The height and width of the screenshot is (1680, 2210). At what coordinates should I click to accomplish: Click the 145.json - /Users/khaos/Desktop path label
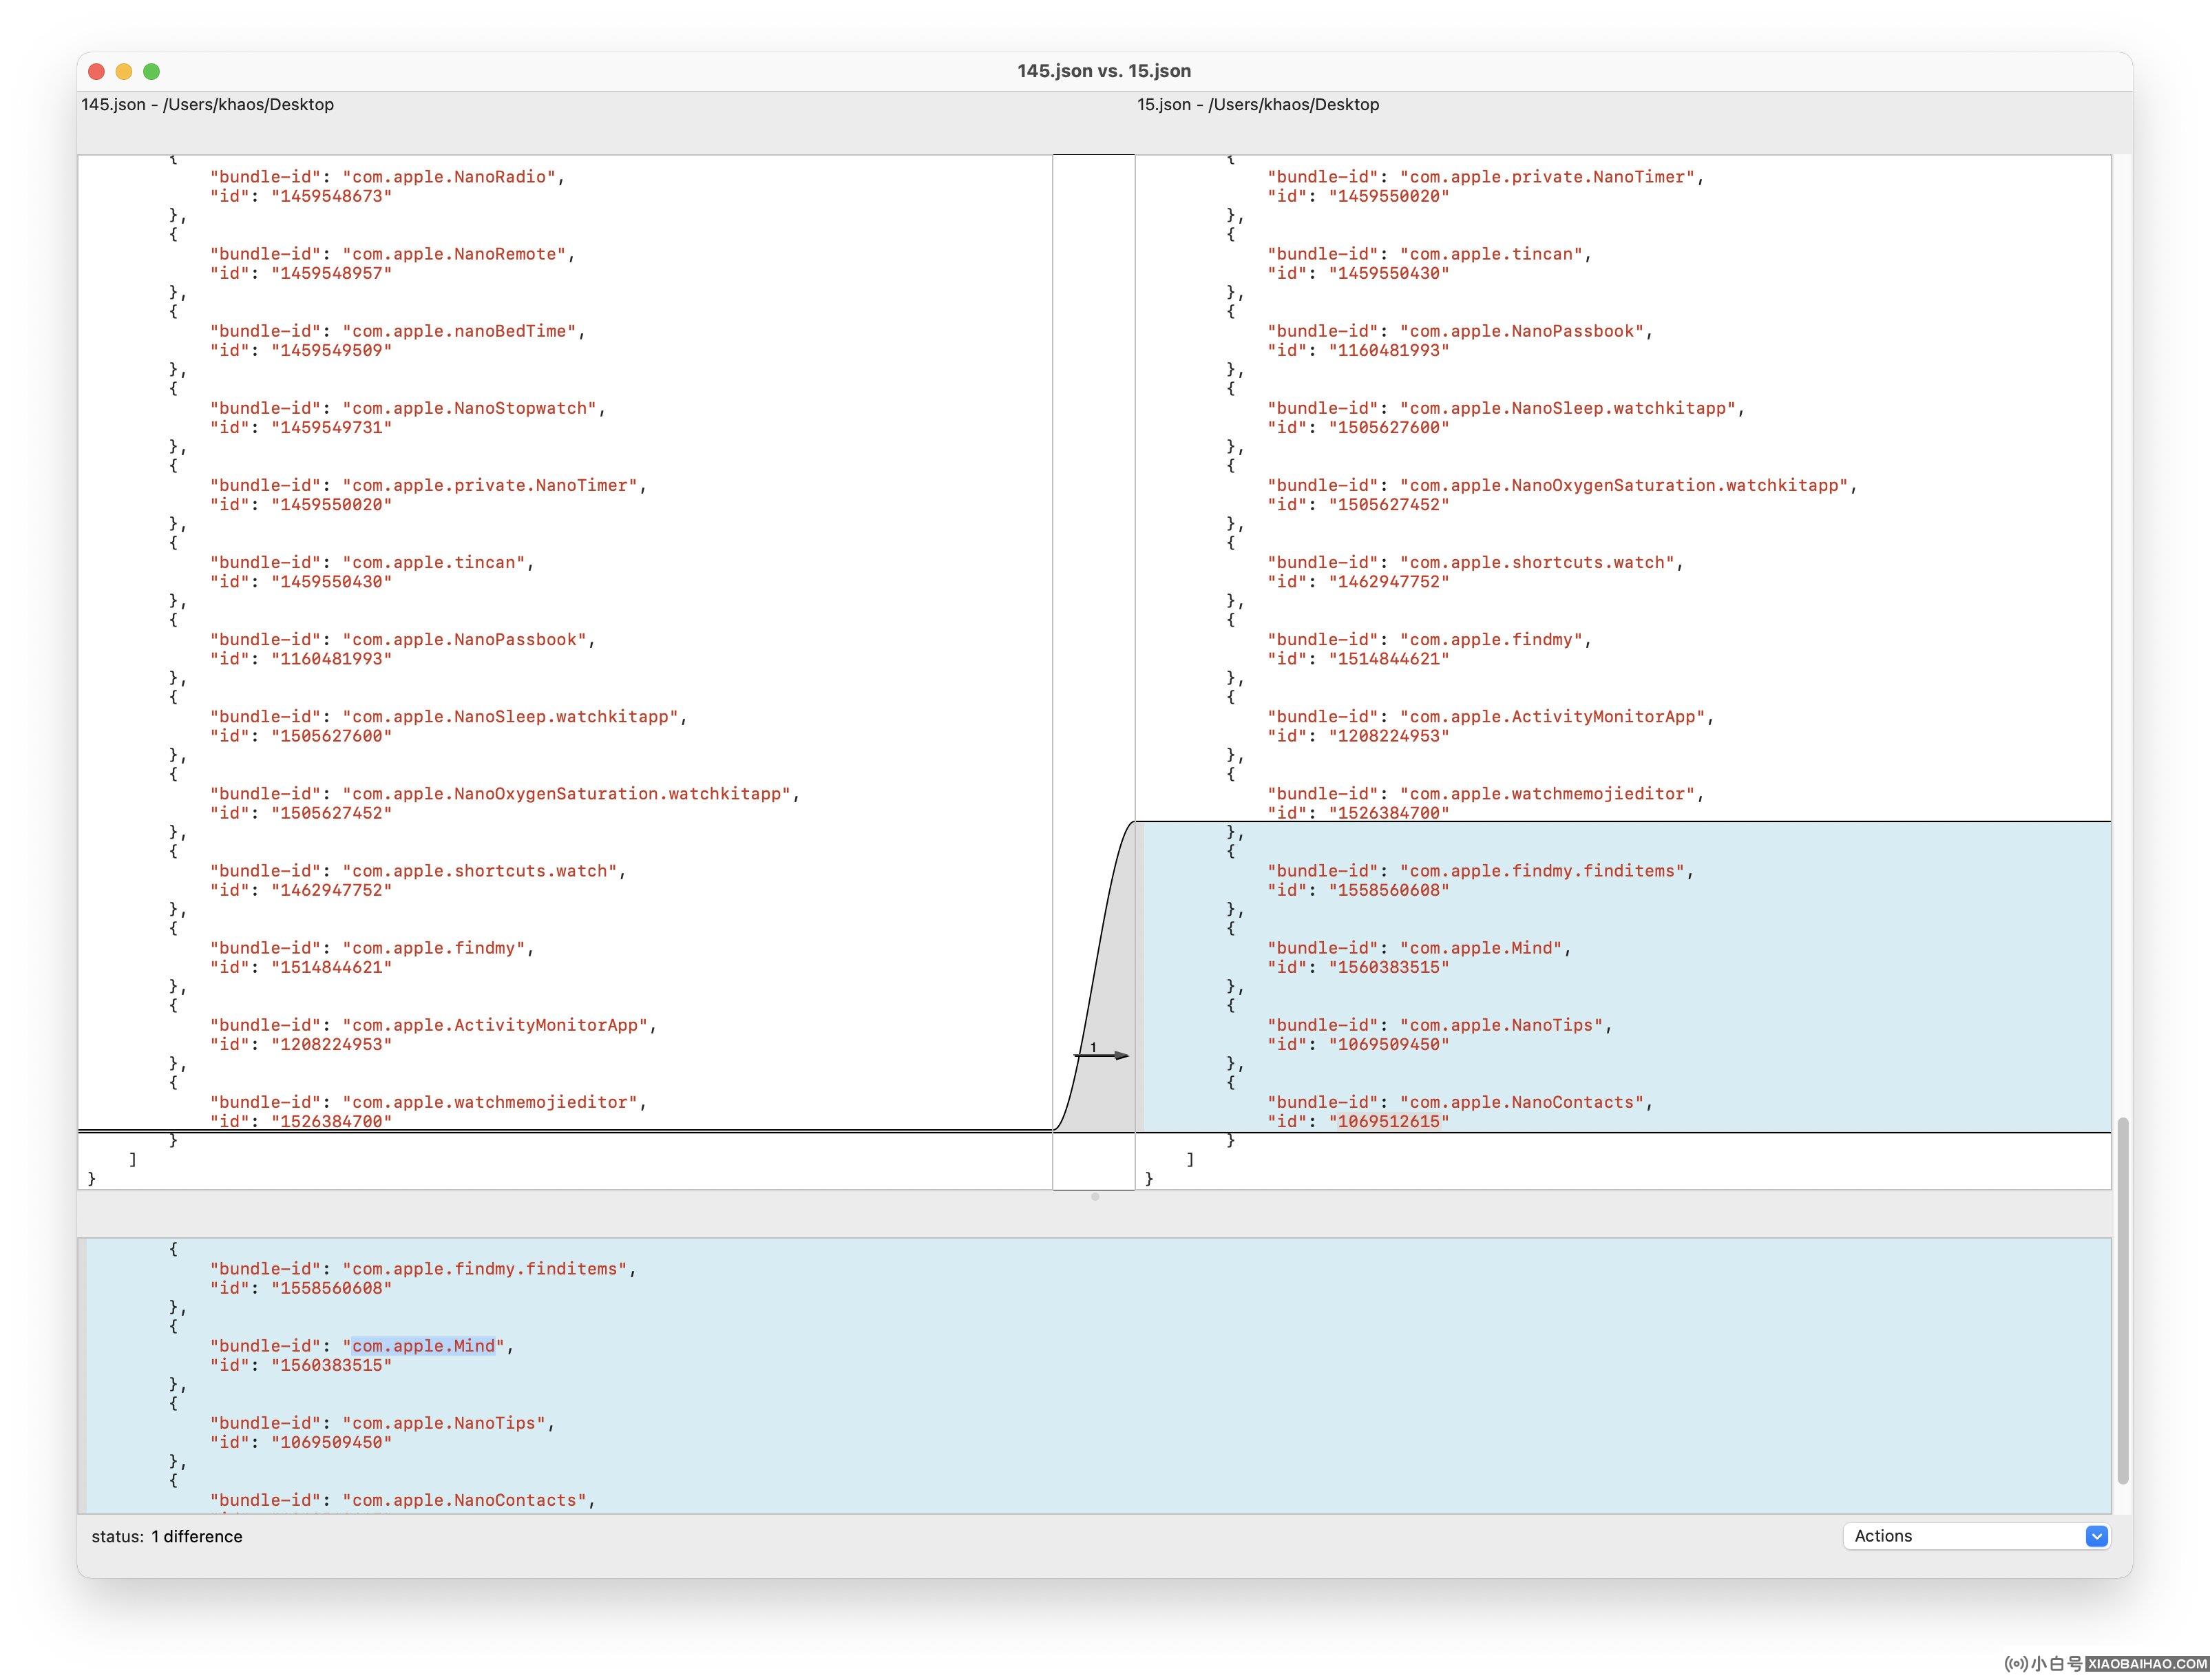pos(208,104)
